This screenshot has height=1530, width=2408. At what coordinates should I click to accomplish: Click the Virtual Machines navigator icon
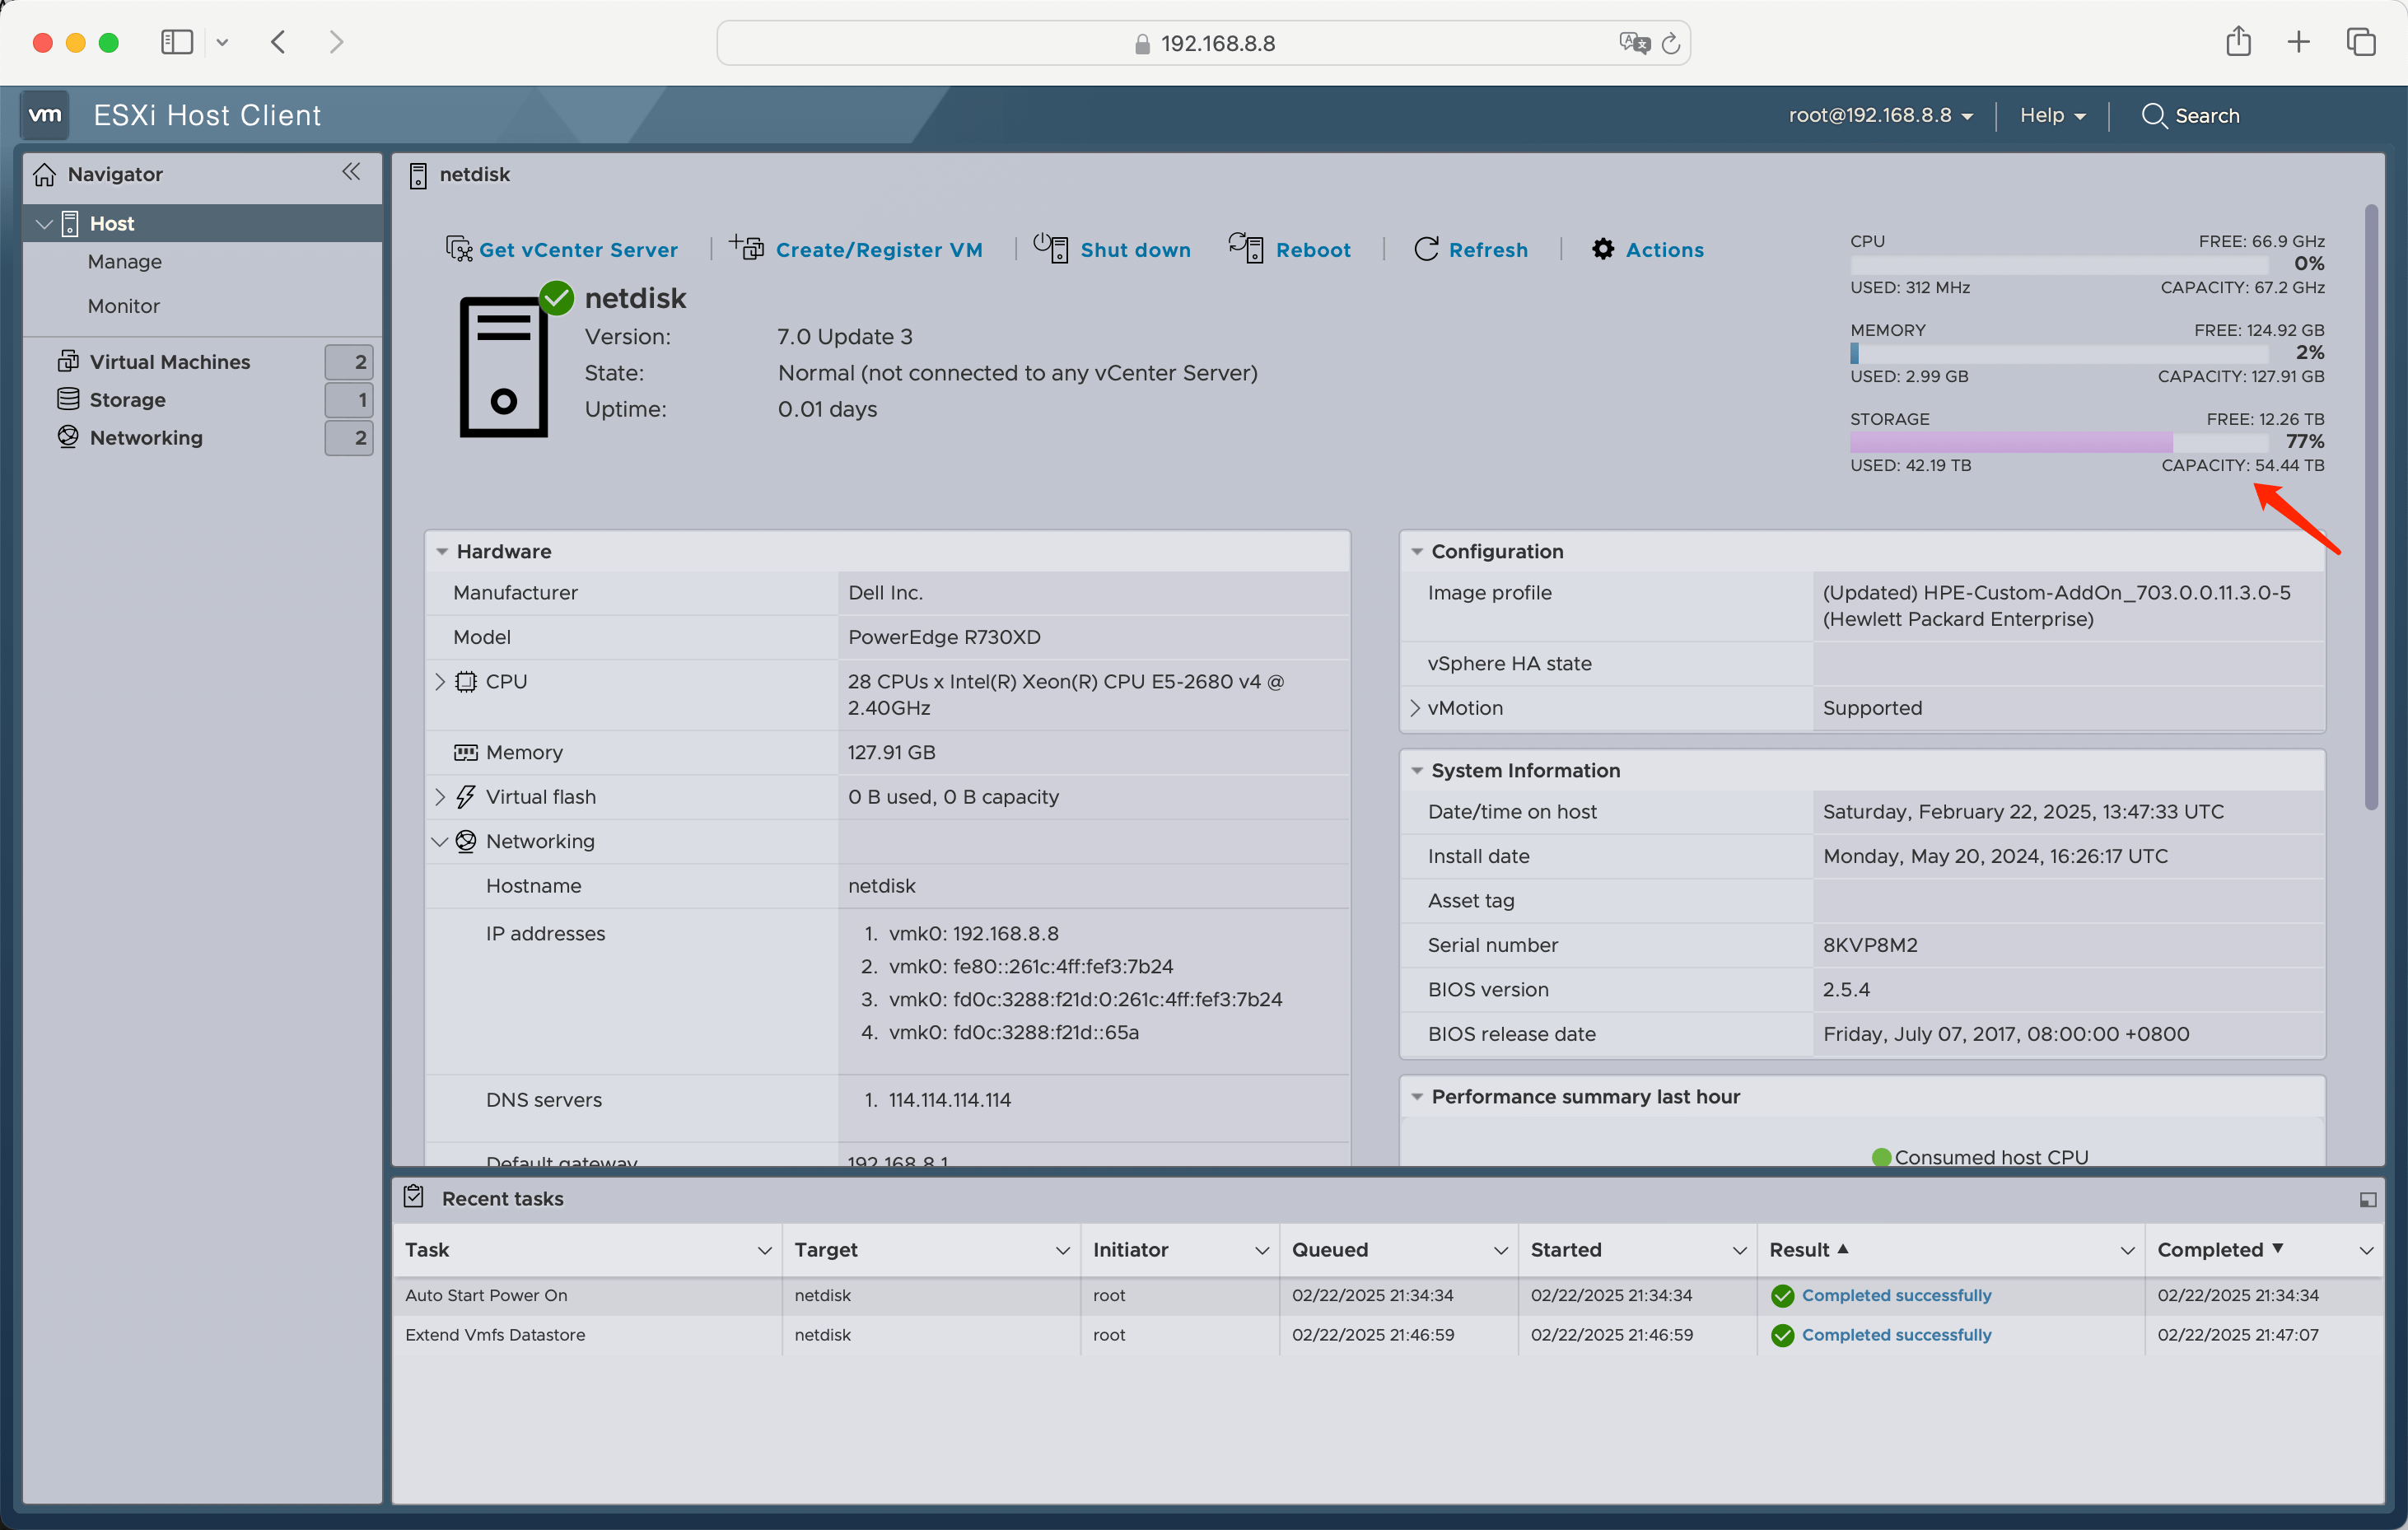click(68, 361)
